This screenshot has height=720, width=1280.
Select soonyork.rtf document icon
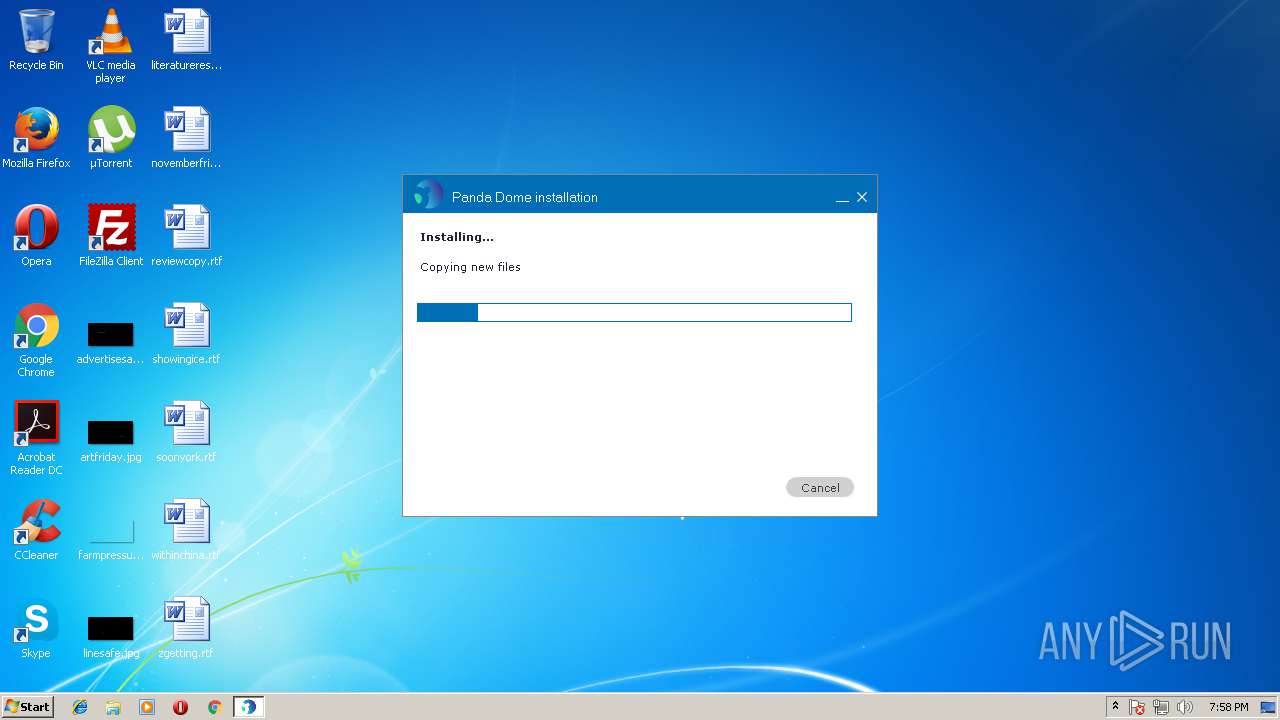point(186,432)
